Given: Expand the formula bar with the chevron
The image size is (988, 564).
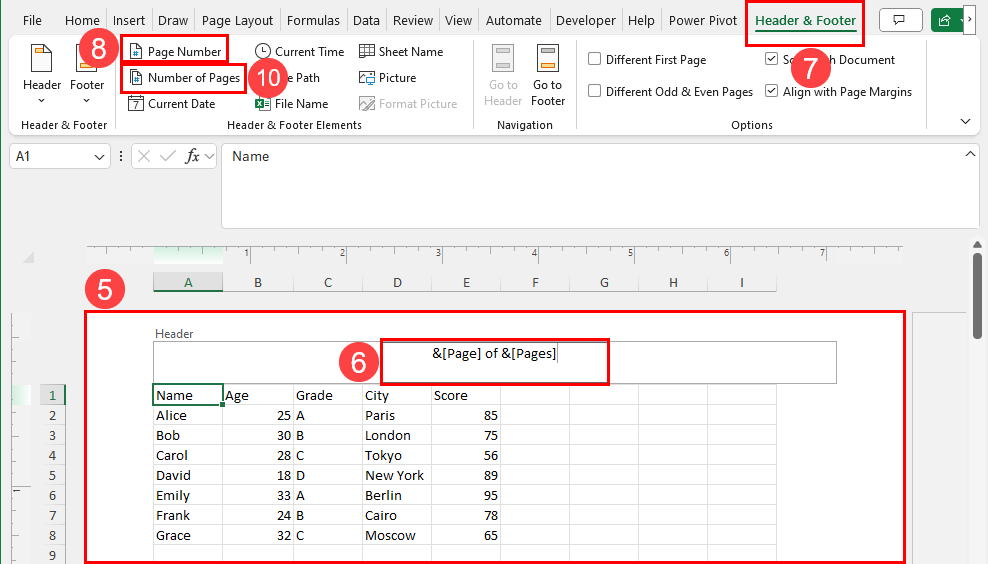Looking at the screenshot, I should click(x=970, y=154).
